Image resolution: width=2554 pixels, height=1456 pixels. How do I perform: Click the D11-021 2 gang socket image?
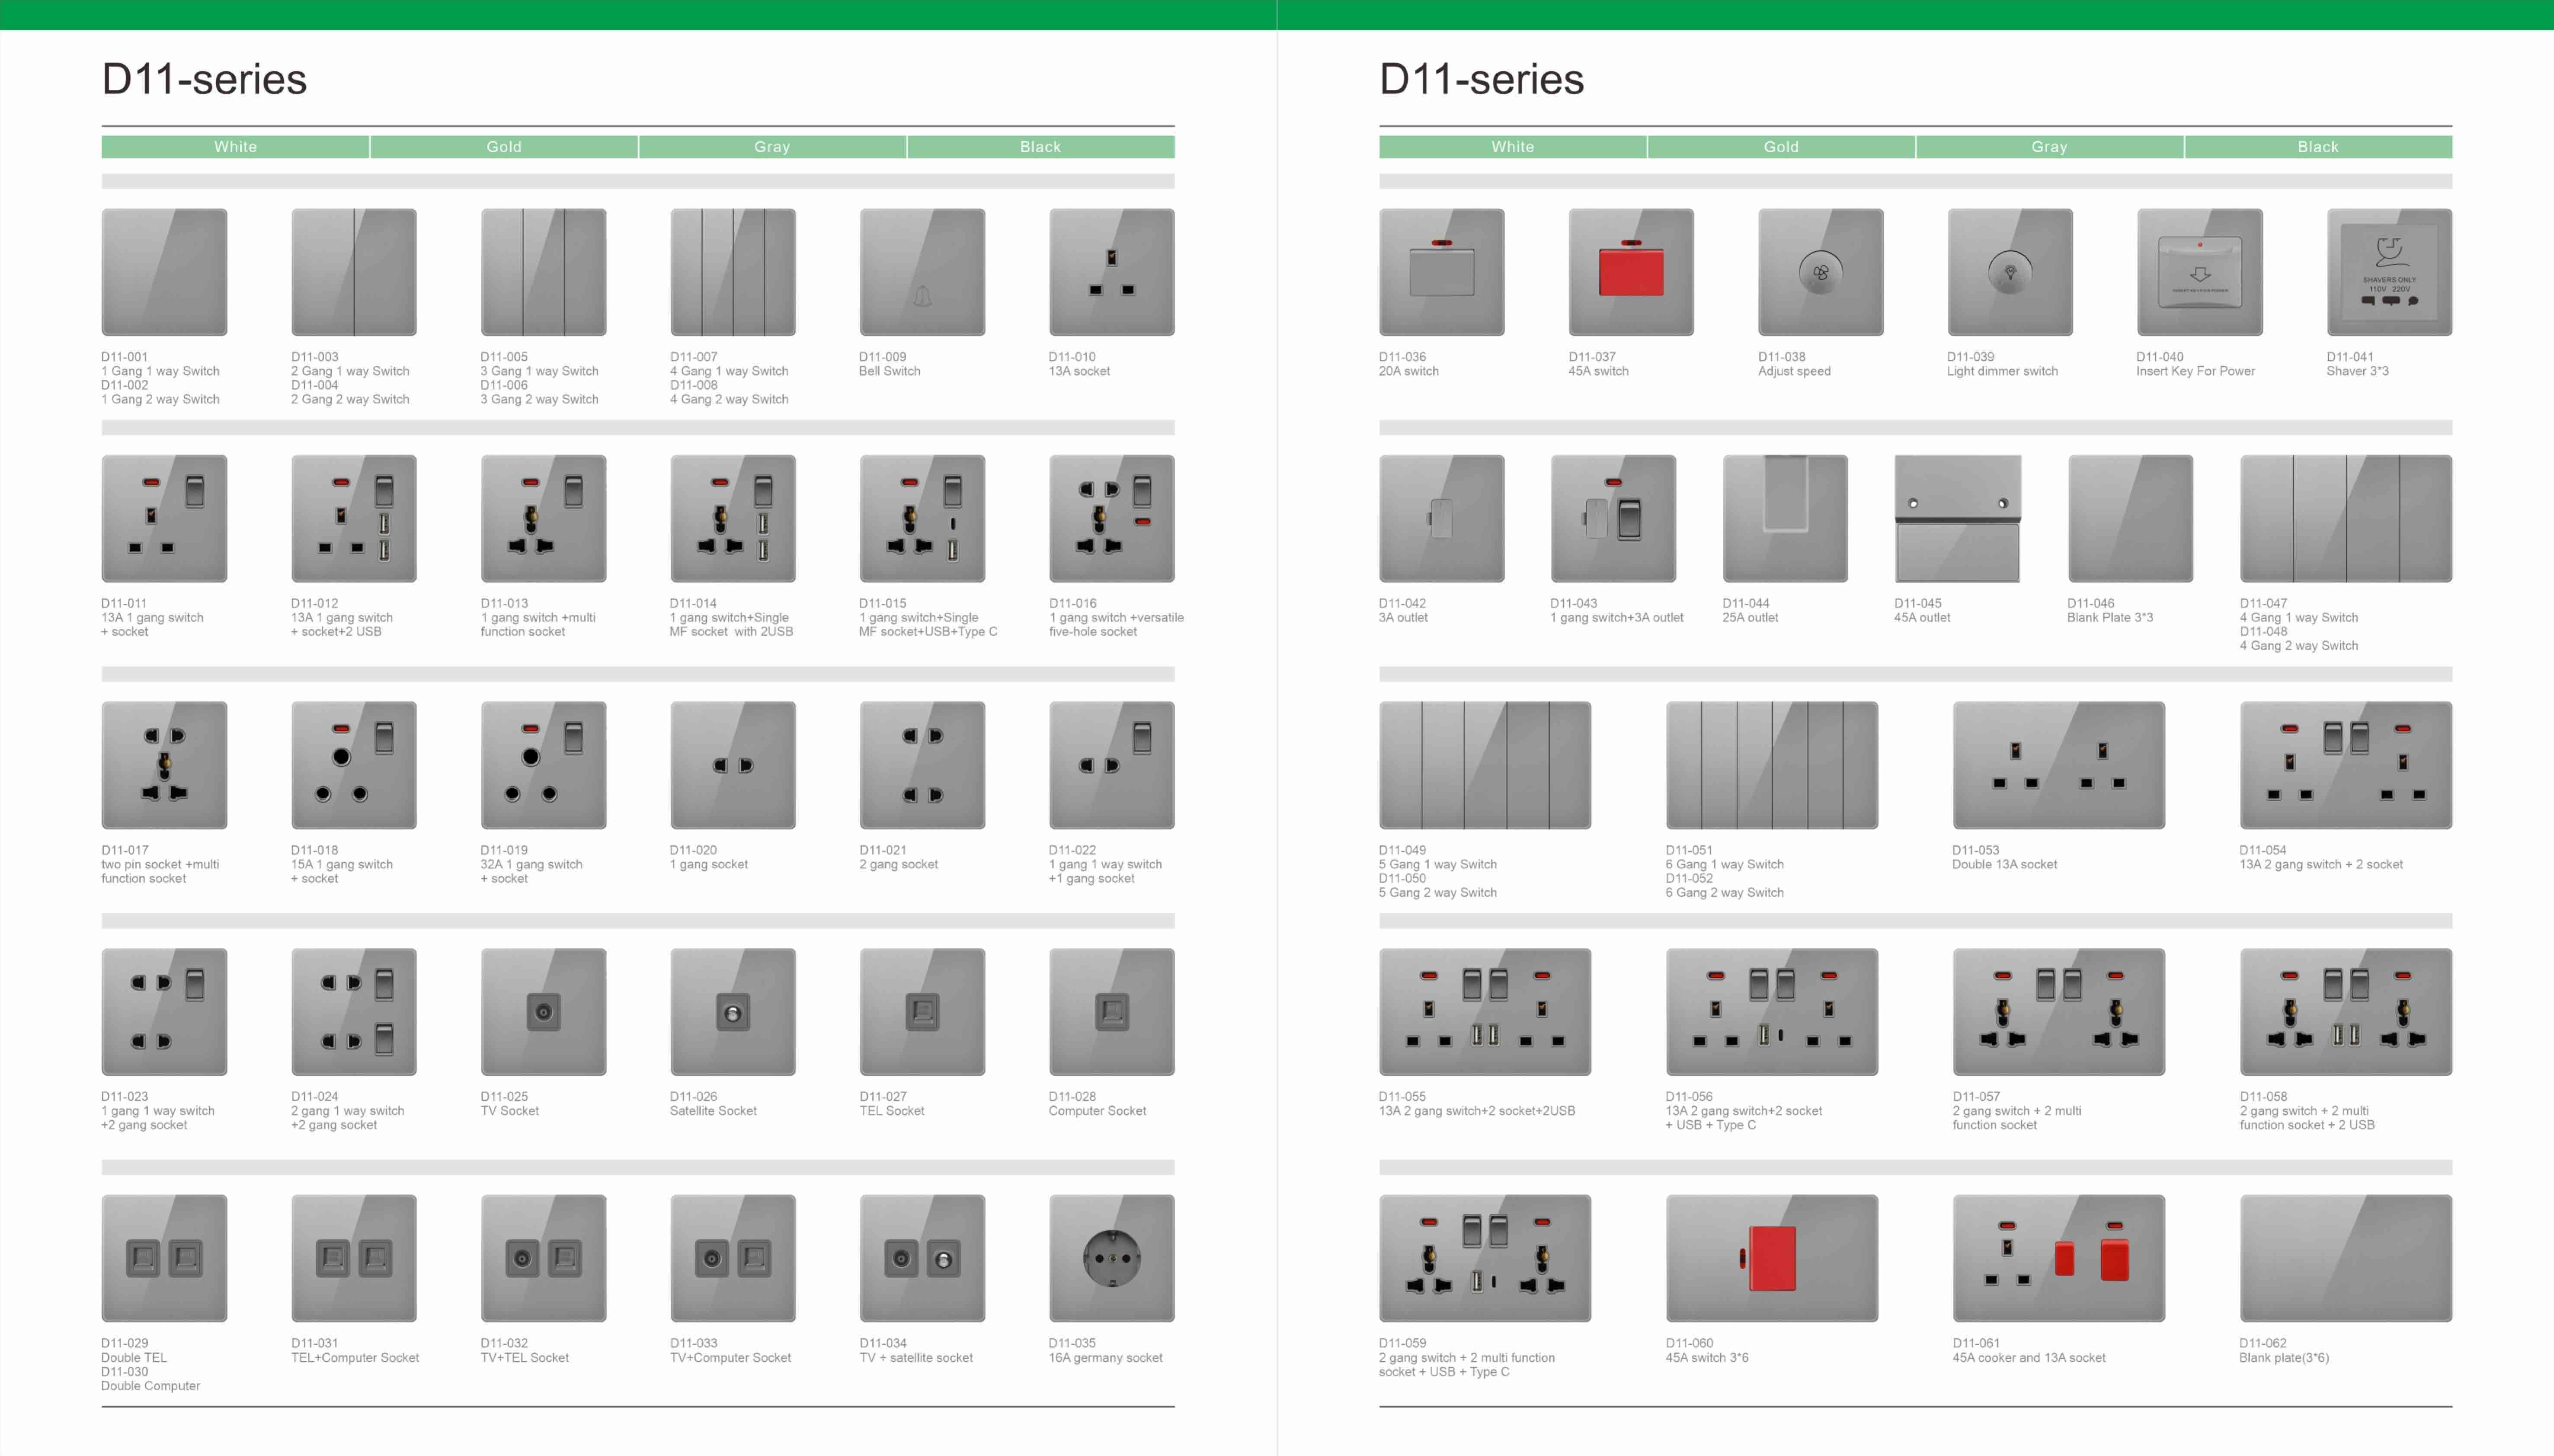(x=922, y=765)
